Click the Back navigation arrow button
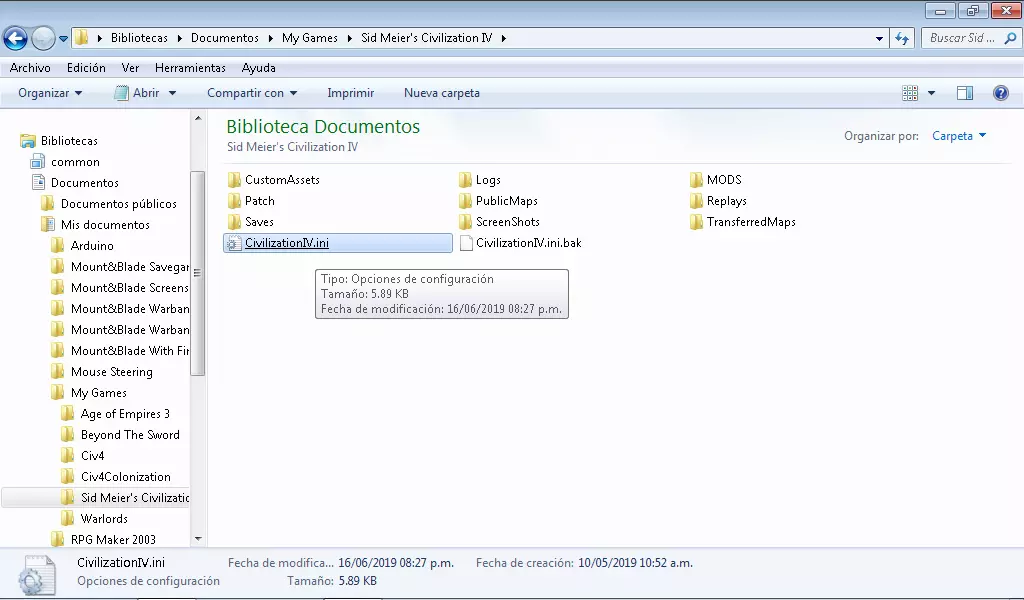Image resolution: width=1024 pixels, height=600 pixels. tap(15, 39)
